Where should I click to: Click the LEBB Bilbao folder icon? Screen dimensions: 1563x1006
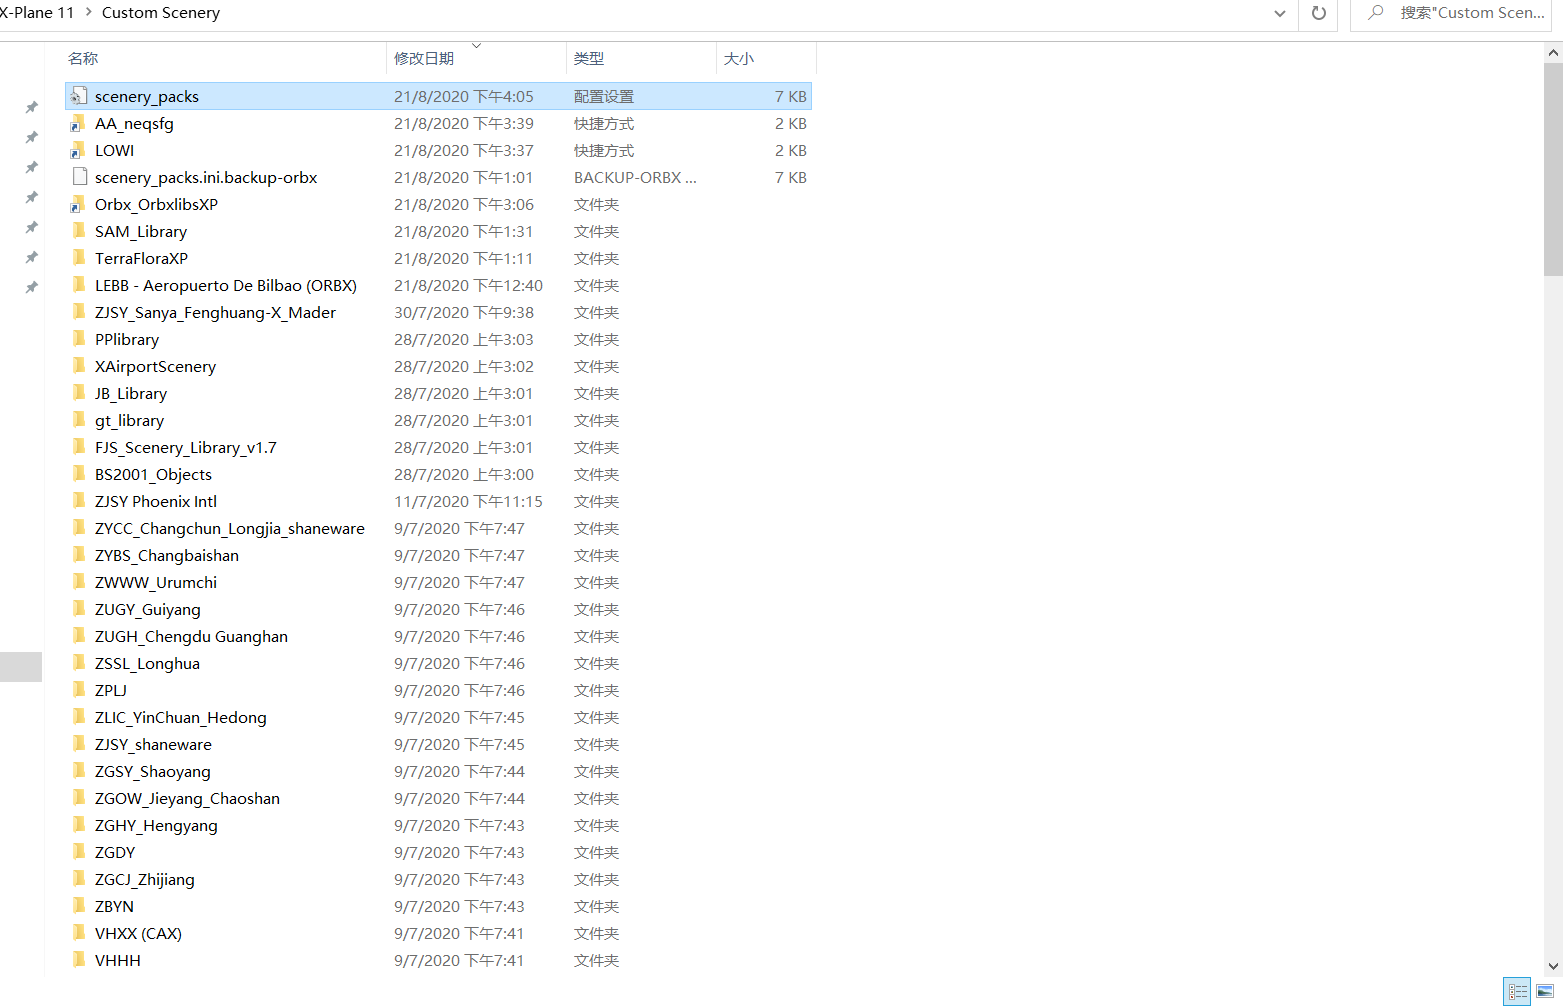pos(79,285)
